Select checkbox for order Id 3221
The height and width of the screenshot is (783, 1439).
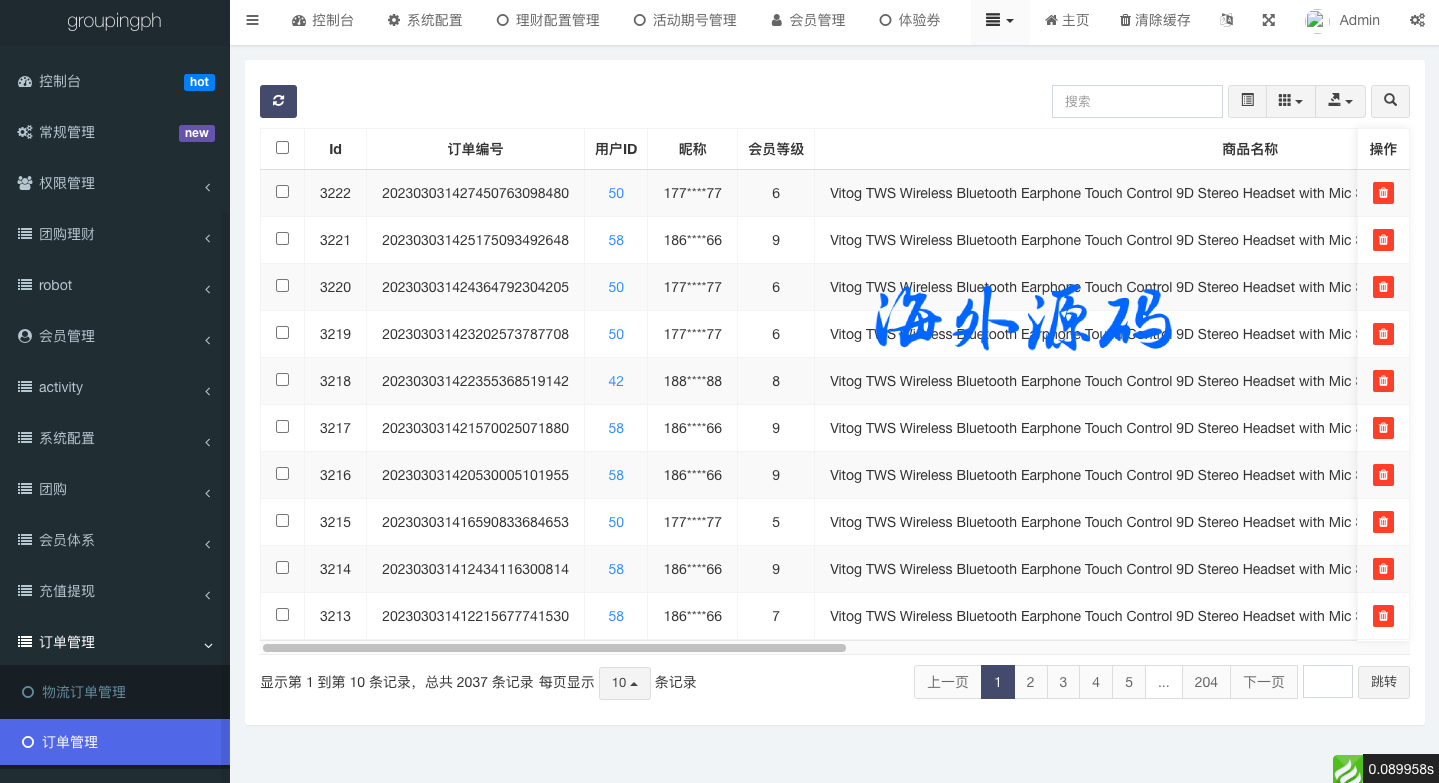click(282, 239)
